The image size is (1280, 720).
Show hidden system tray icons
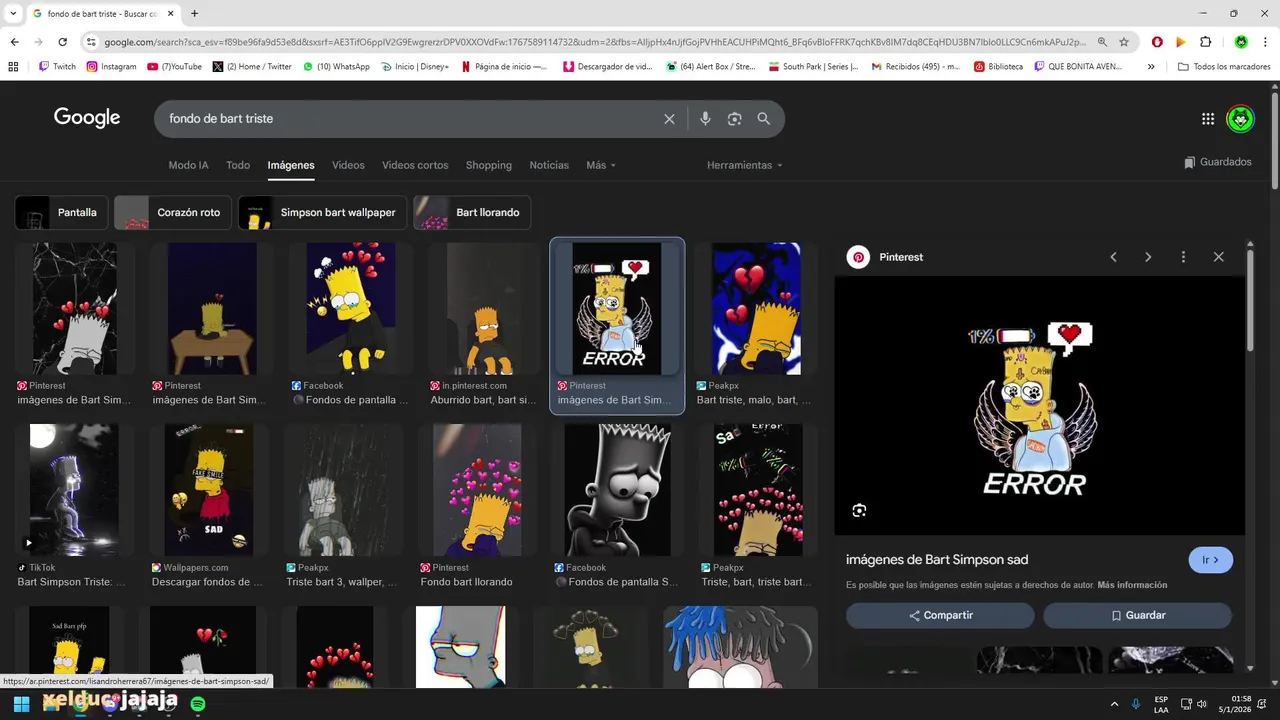tap(1113, 704)
